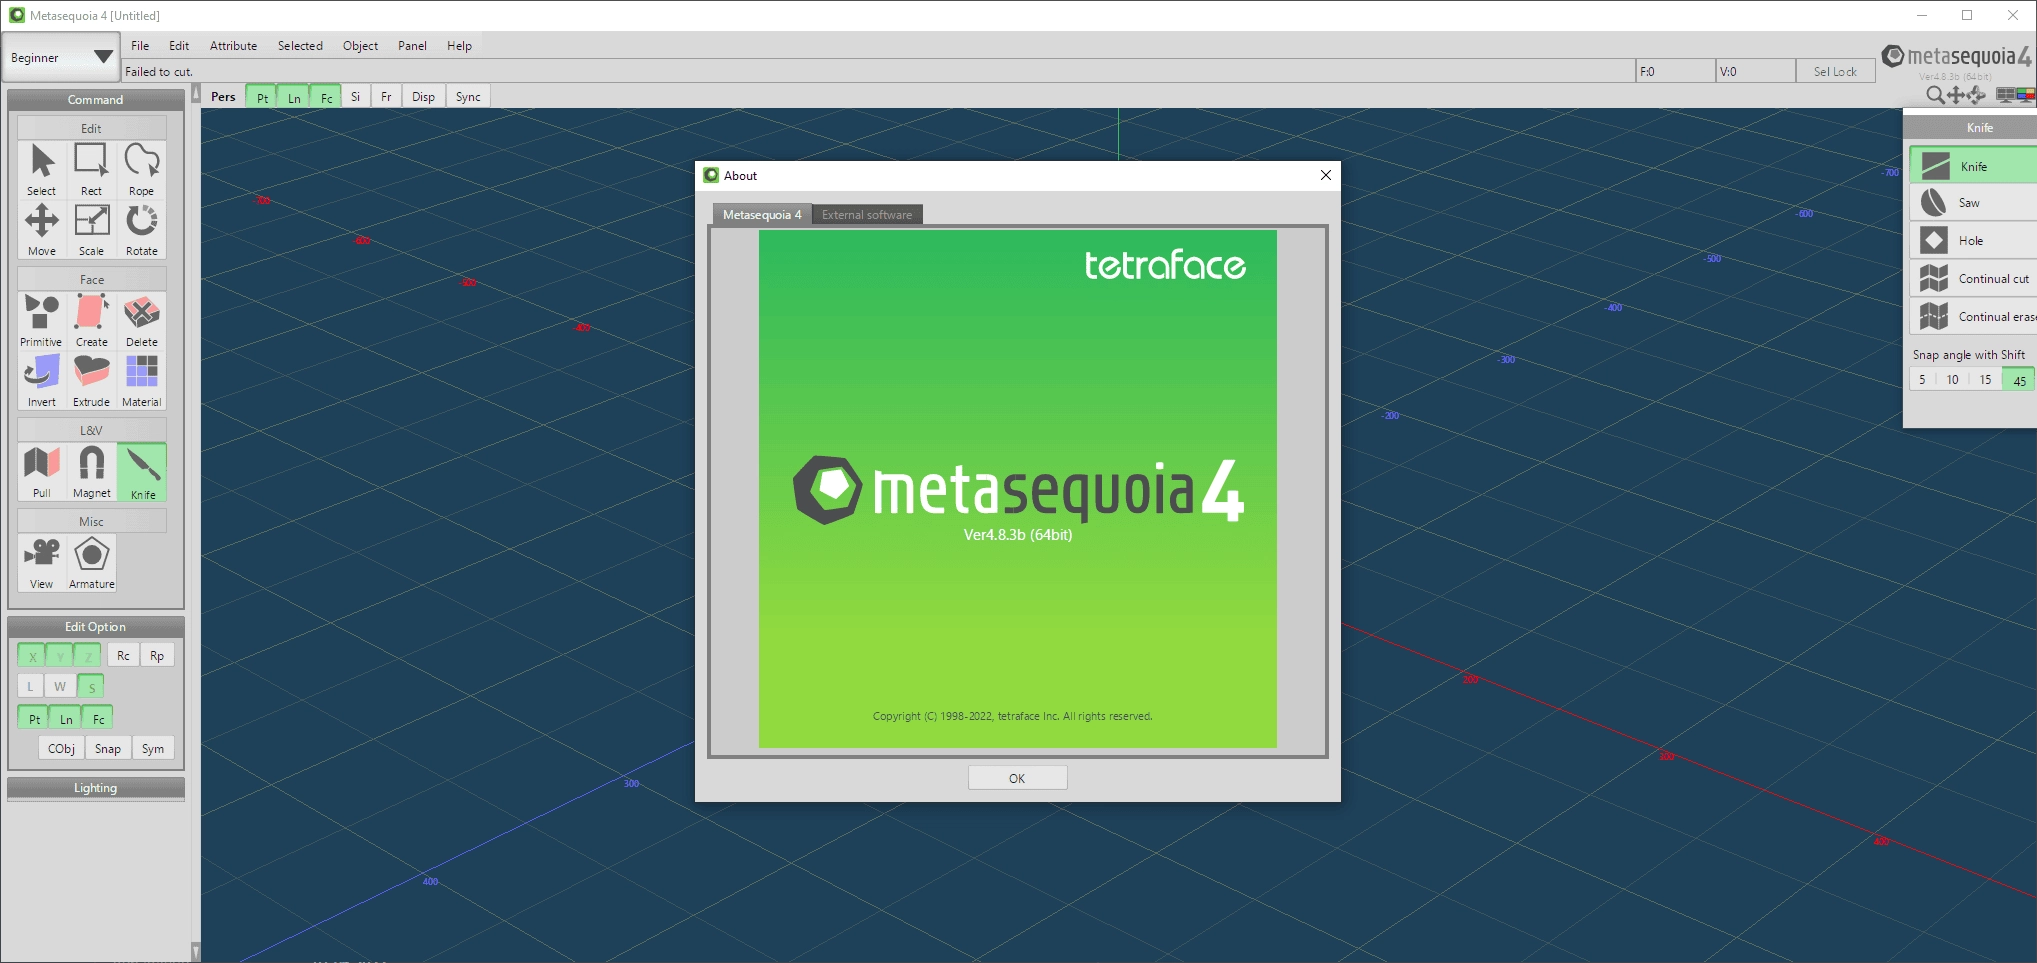
Task: Toggle X axis in Edit Option
Action: (32, 656)
